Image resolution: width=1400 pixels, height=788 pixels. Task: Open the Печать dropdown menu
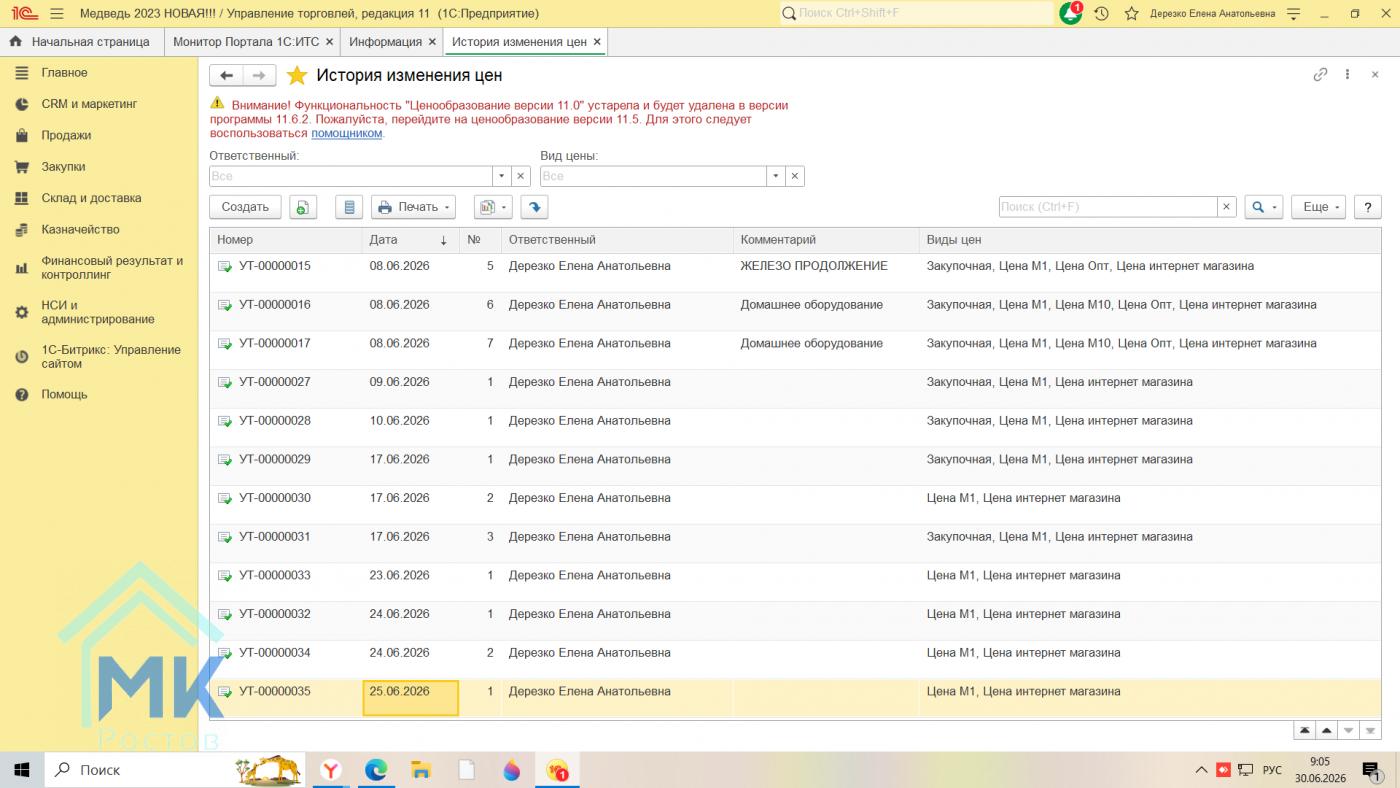[x=413, y=207]
